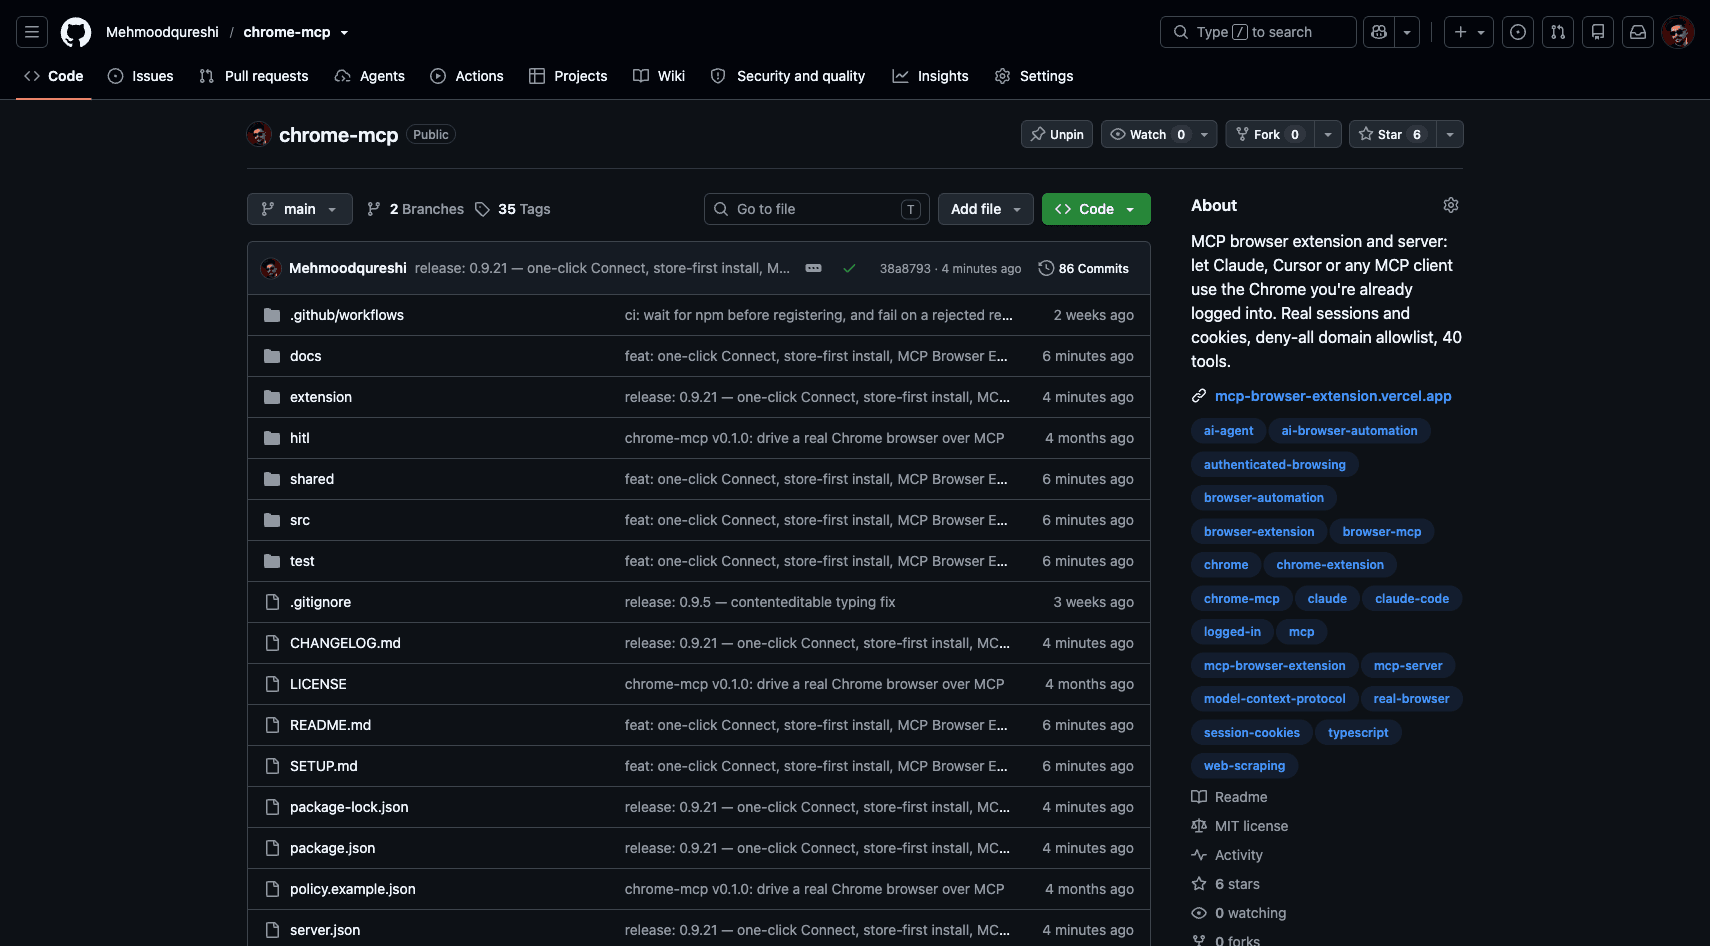
Task: Open the green Code clone dropdown
Action: click(1096, 209)
